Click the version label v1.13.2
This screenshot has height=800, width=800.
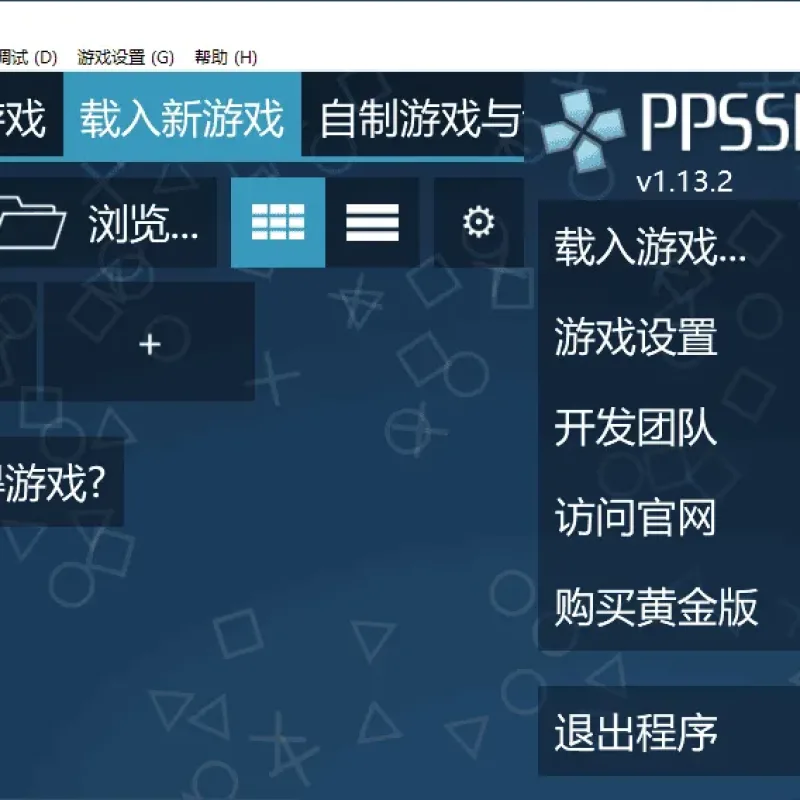click(x=685, y=182)
